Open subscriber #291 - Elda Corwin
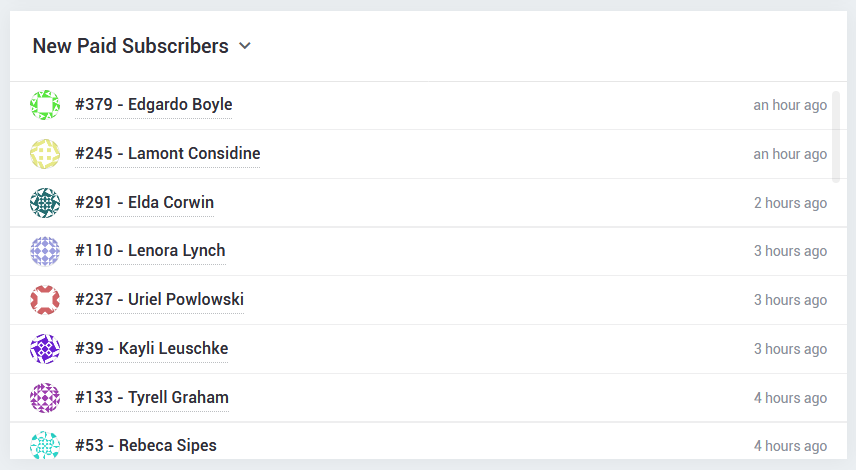Viewport: 856px width, 470px height. tap(144, 203)
